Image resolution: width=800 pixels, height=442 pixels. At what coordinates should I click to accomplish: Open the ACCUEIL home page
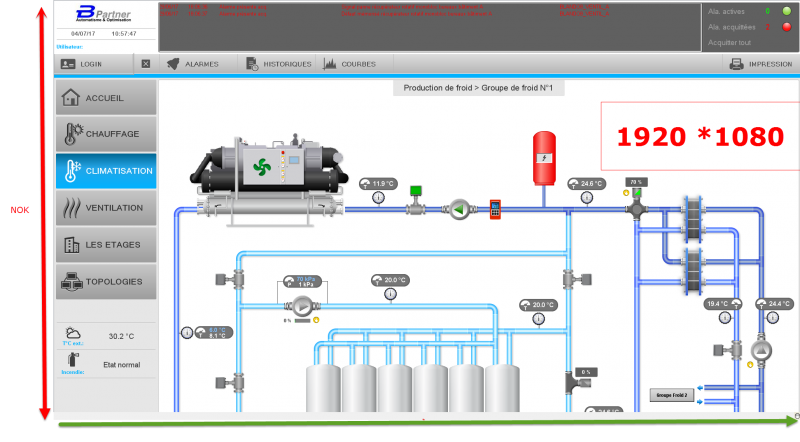click(x=106, y=97)
